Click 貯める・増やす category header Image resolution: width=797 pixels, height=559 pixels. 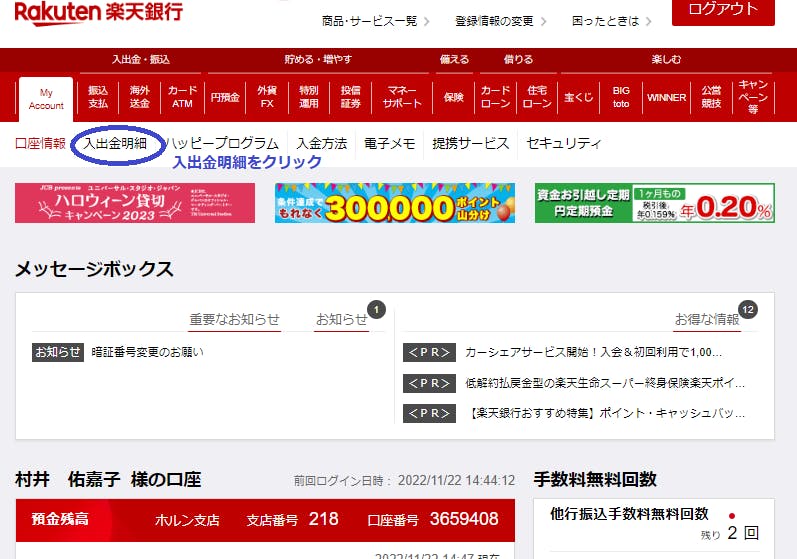click(318, 59)
